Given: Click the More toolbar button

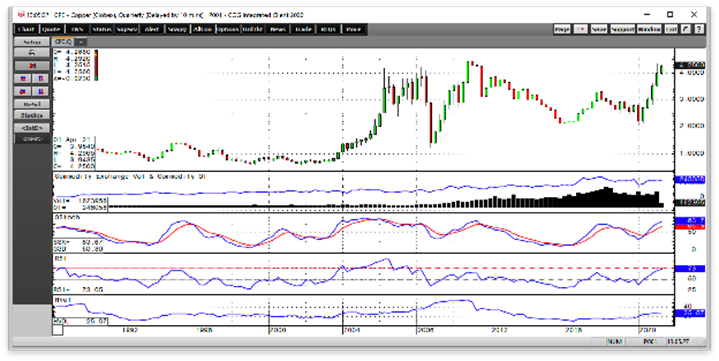Looking at the screenshot, I should pyautogui.click(x=353, y=29).
